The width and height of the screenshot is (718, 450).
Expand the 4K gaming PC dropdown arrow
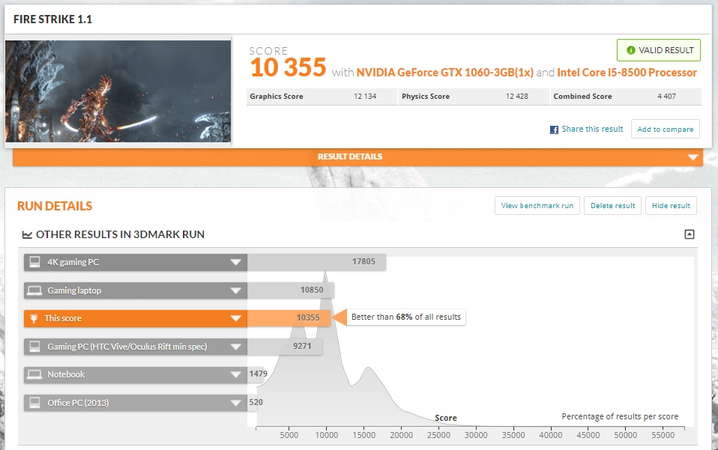pos(236,262)
